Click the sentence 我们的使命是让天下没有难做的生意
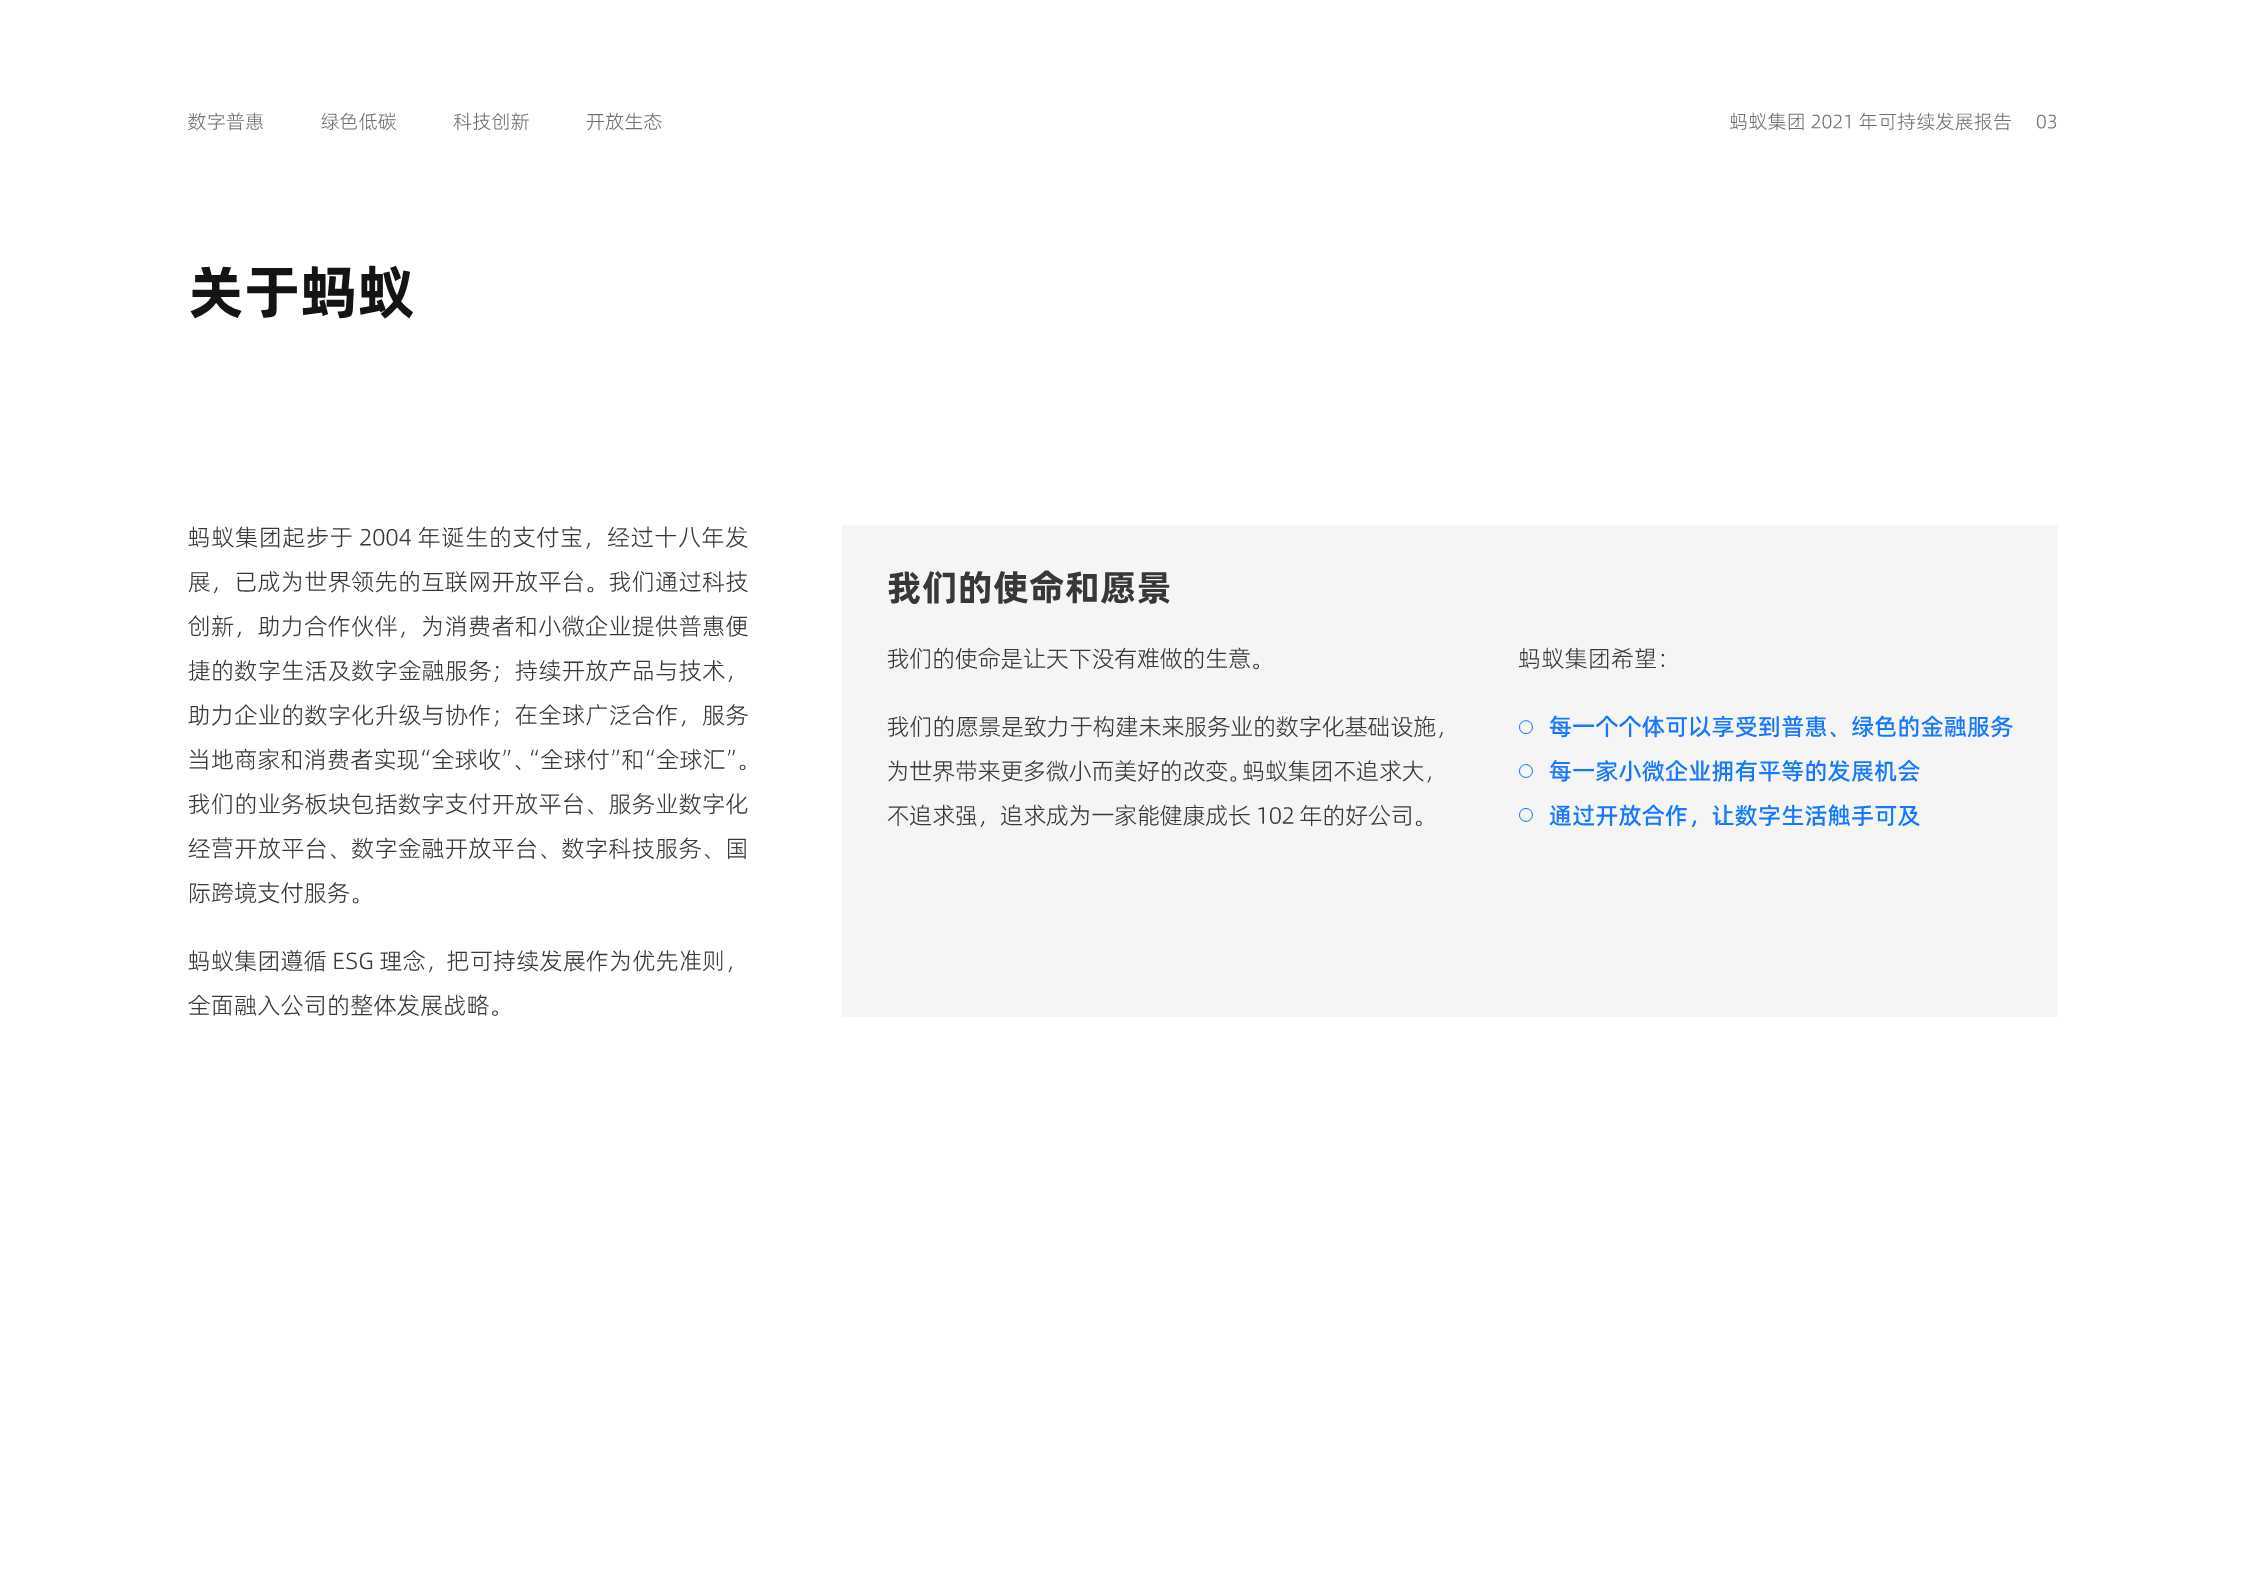The width and height of the screenshot is (2244, 1574). (x=1076, y=659)
